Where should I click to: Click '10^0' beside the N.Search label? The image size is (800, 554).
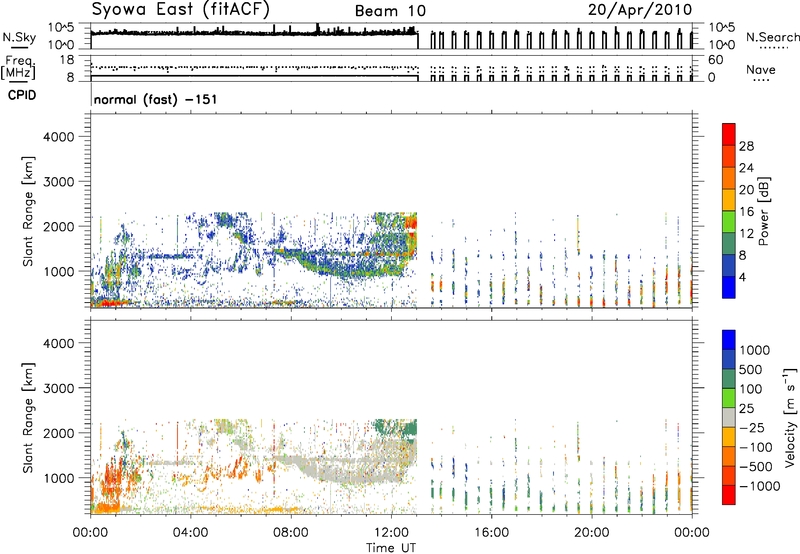pos(722,45)
